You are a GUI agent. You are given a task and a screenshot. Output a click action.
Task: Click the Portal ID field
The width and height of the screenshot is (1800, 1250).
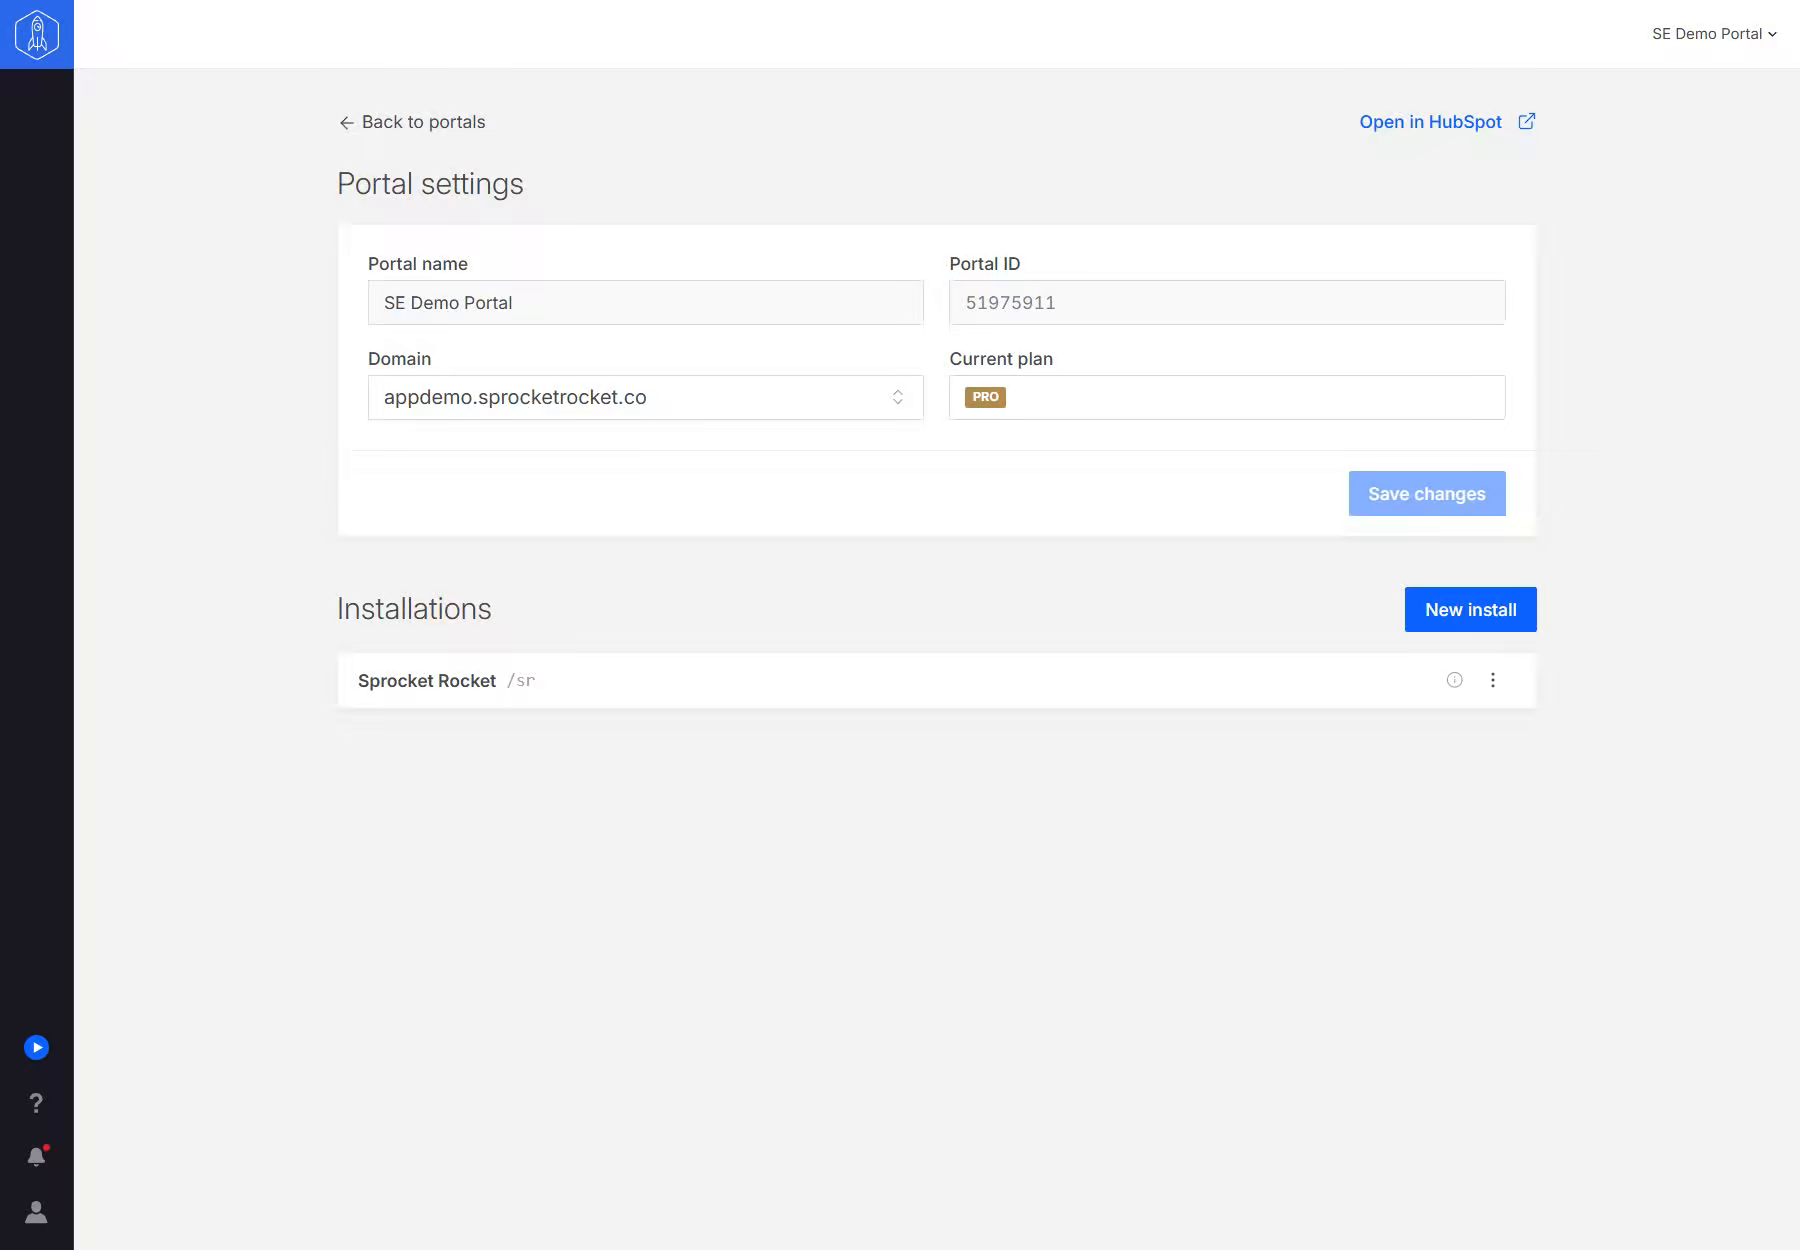[x=1226, y=302]
